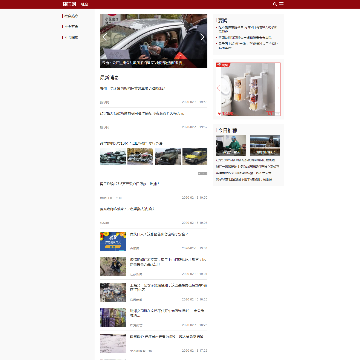Show the previous slide in the news carousel
The height and width of the screenshot is (360, 360).
click(x=105, y=37)
